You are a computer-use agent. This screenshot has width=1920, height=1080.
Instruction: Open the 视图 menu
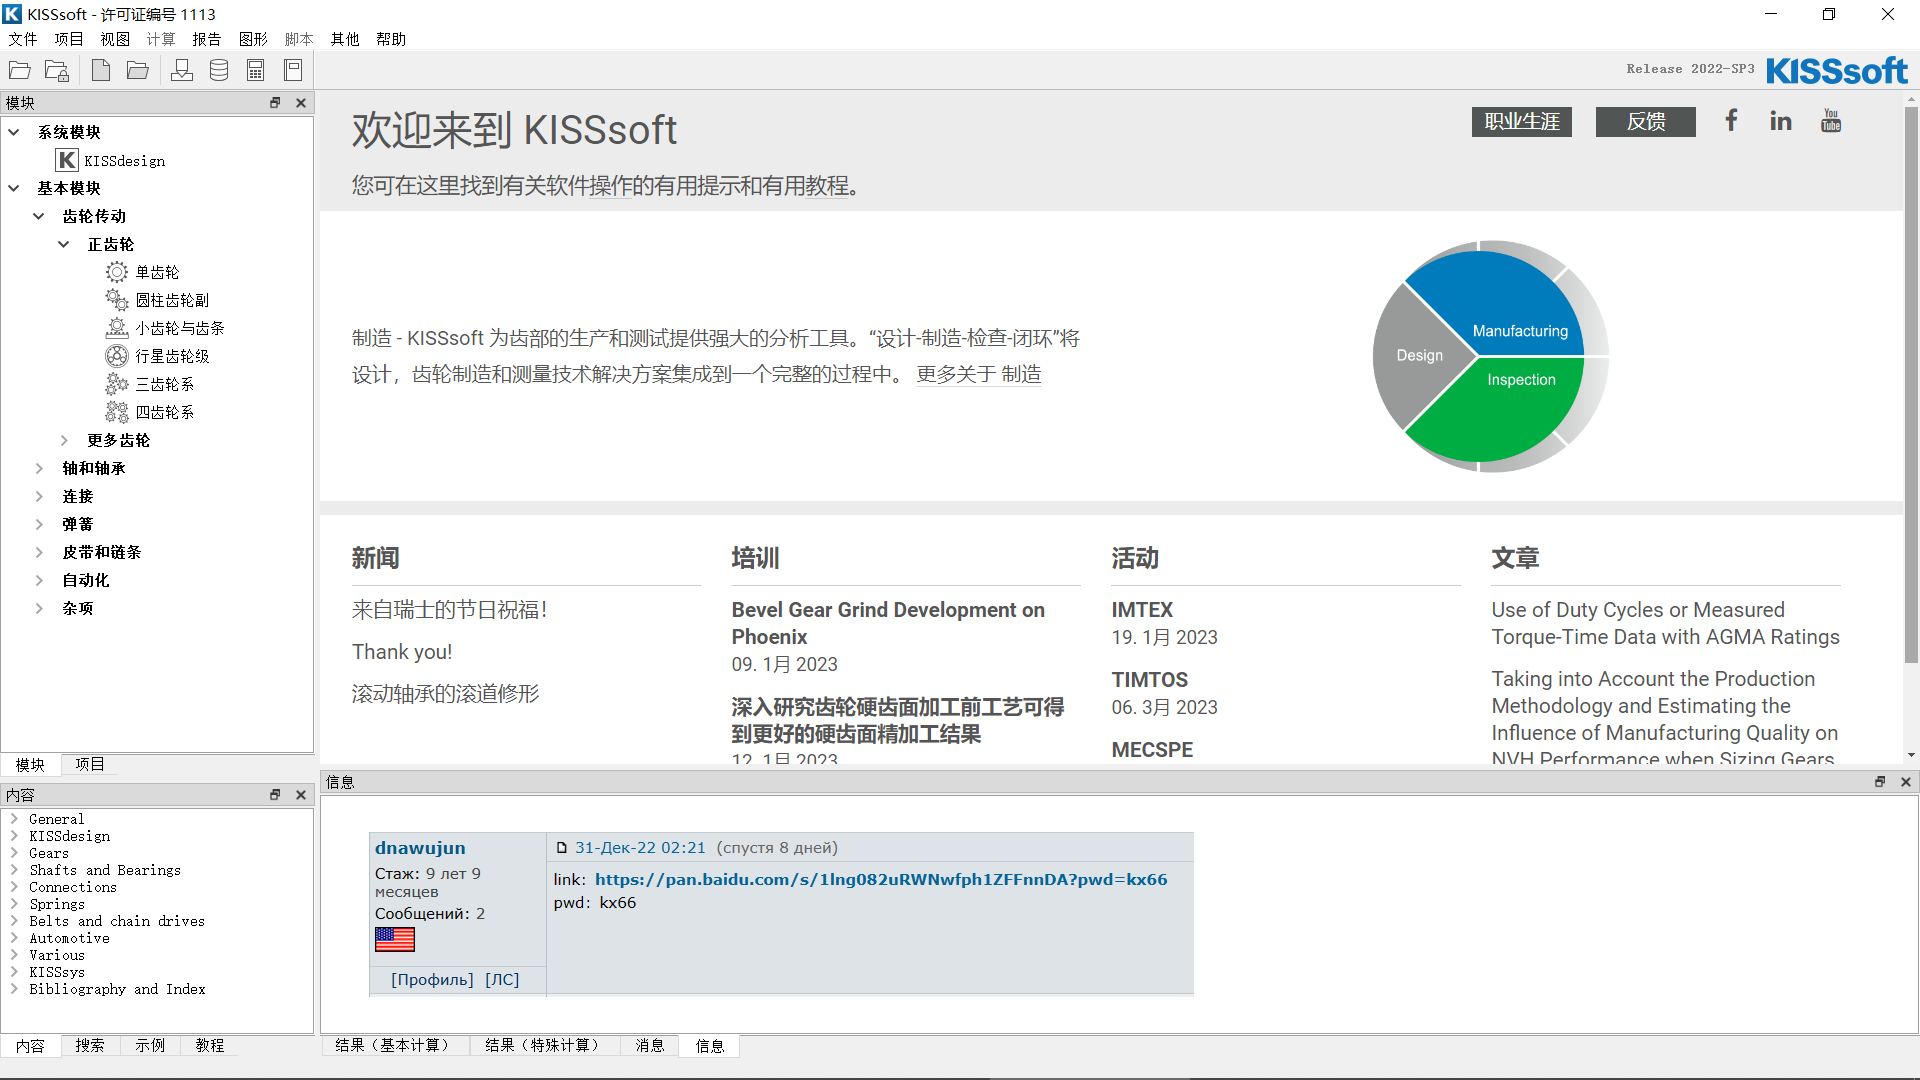(115, 39)
